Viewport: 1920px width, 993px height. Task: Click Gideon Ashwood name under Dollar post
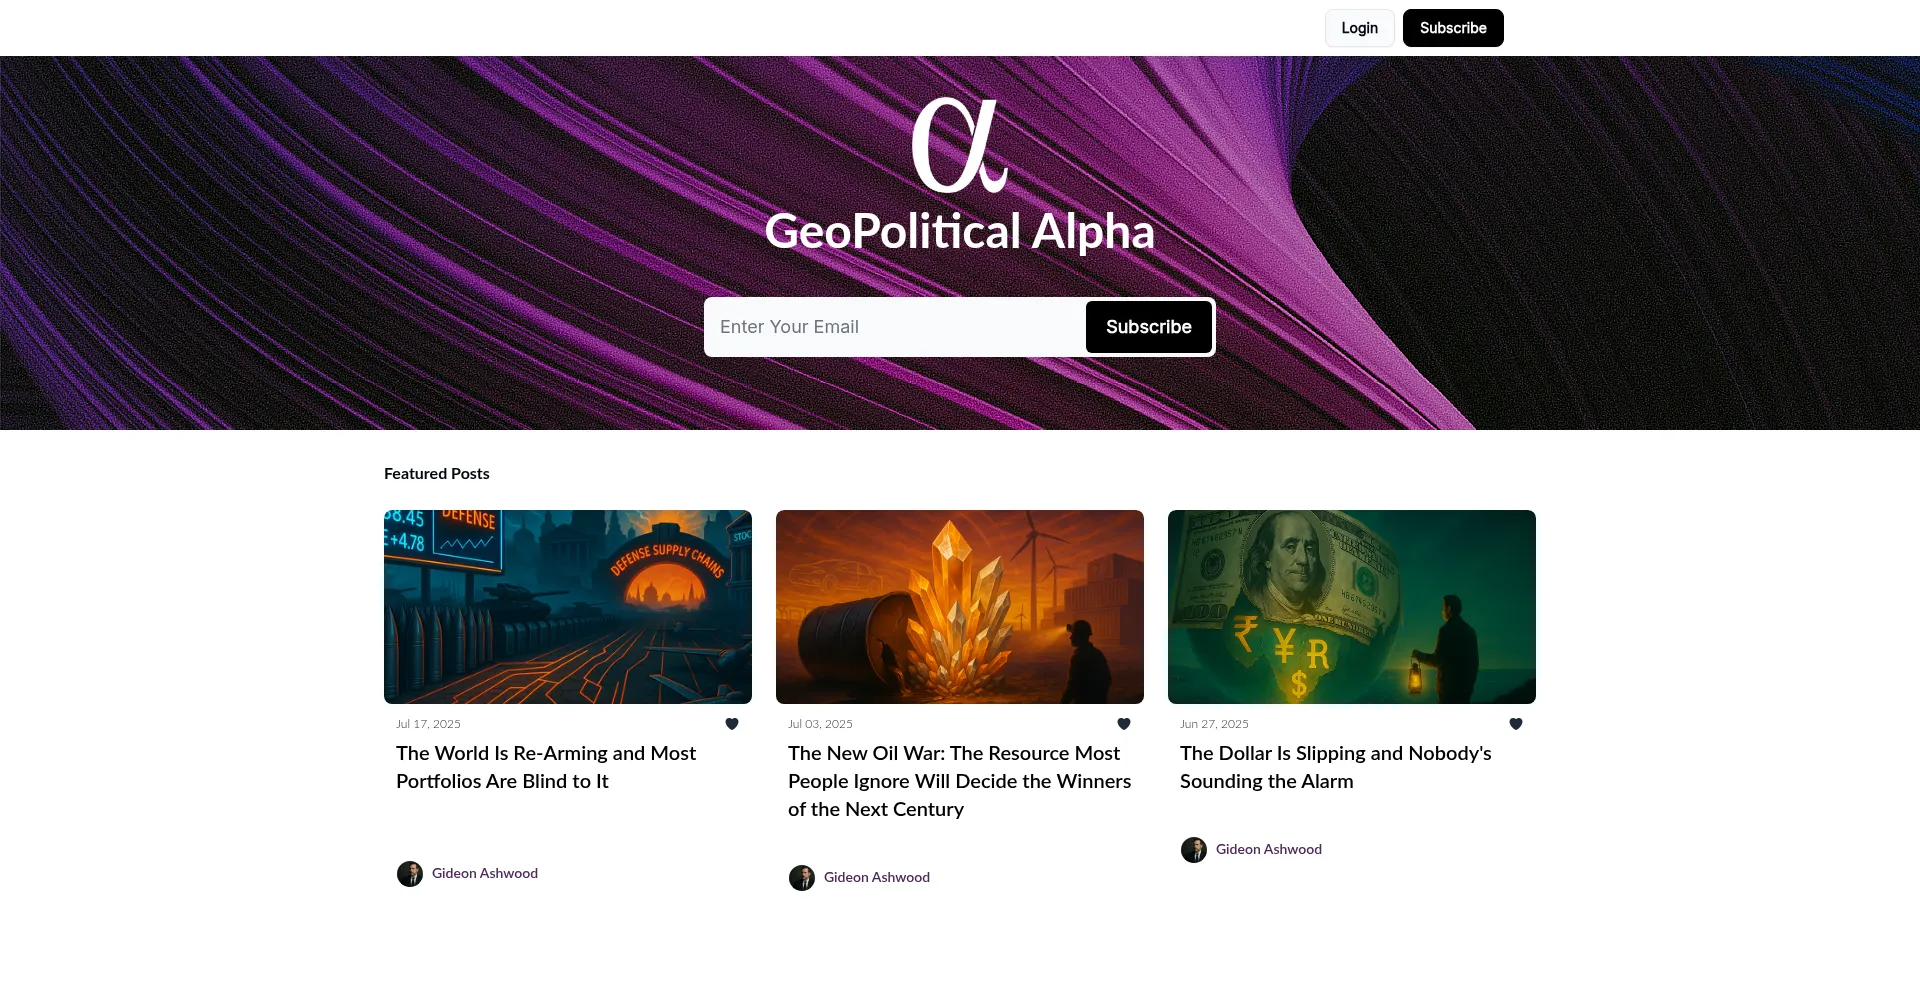[1269, 849]
